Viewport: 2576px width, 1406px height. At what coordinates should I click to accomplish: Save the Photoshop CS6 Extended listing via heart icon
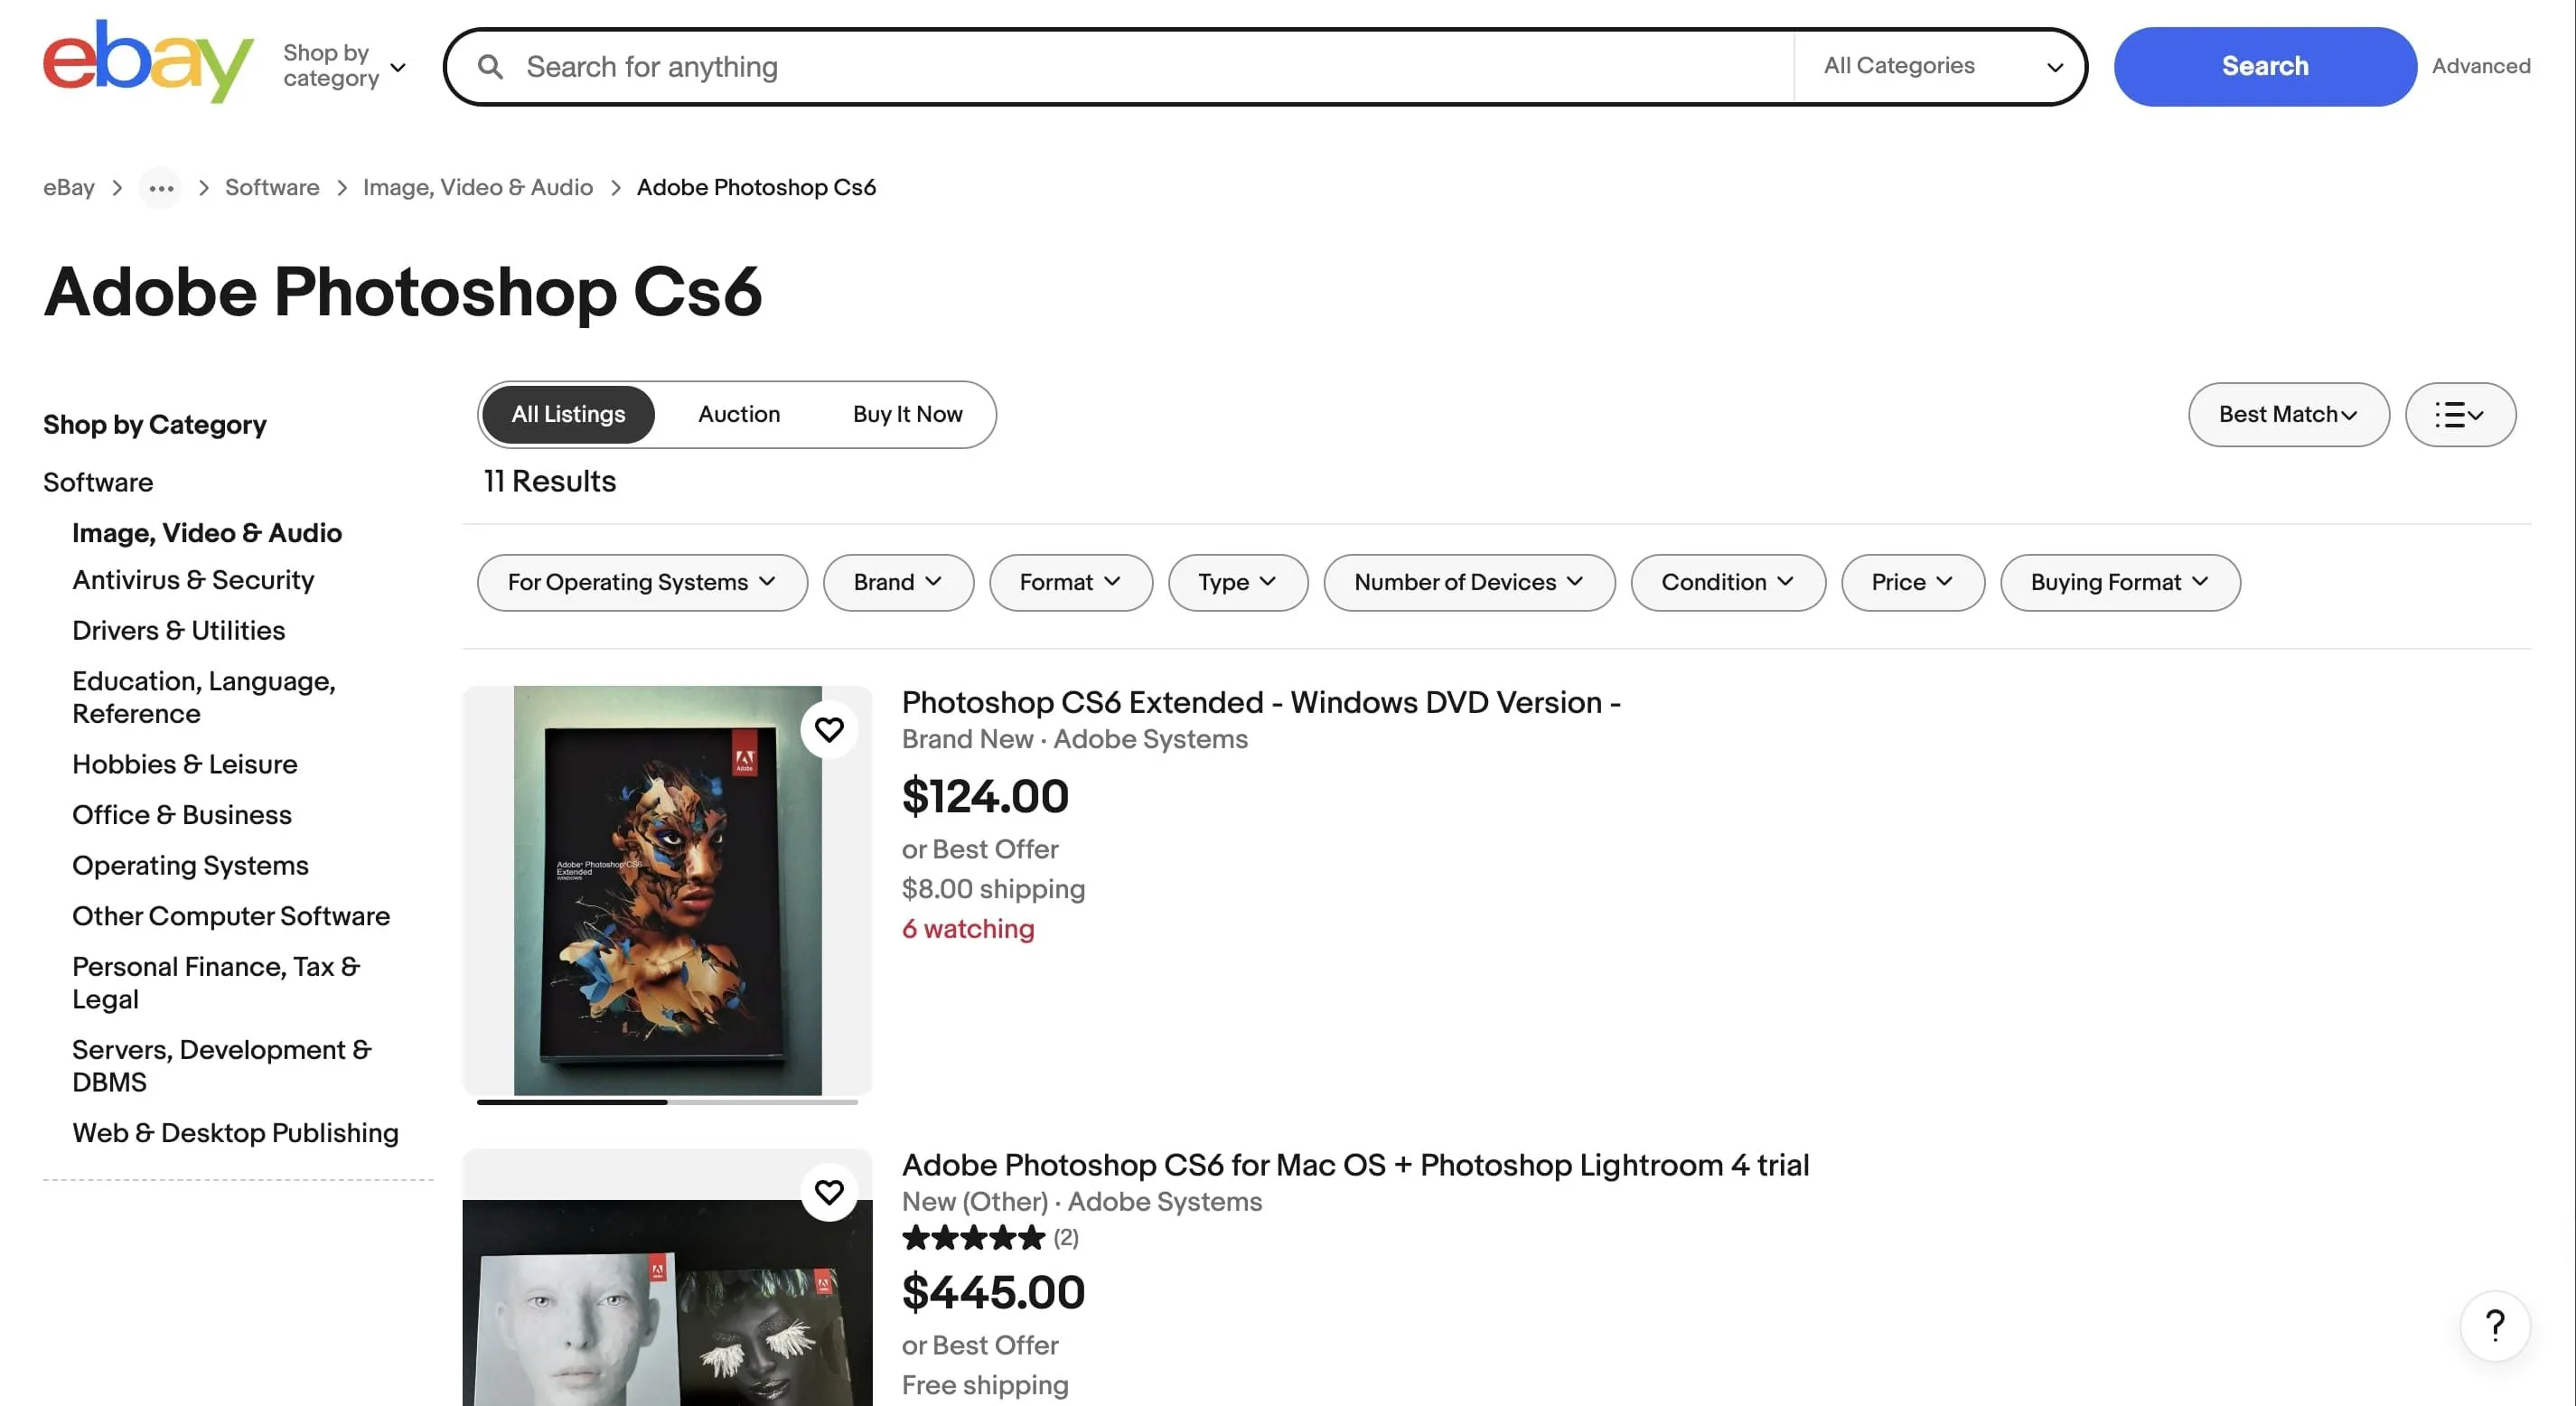(x=829, y=729)
